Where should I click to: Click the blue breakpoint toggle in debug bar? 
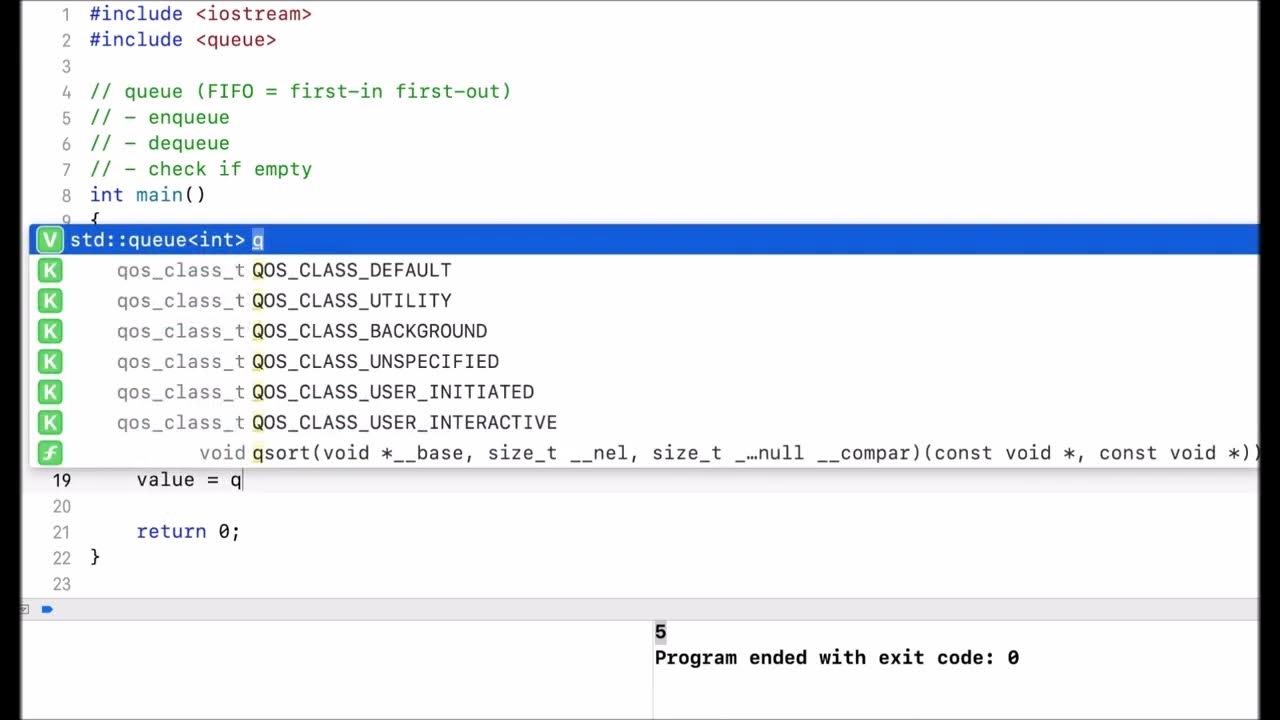pyautogui.click(x=47, y=609)
